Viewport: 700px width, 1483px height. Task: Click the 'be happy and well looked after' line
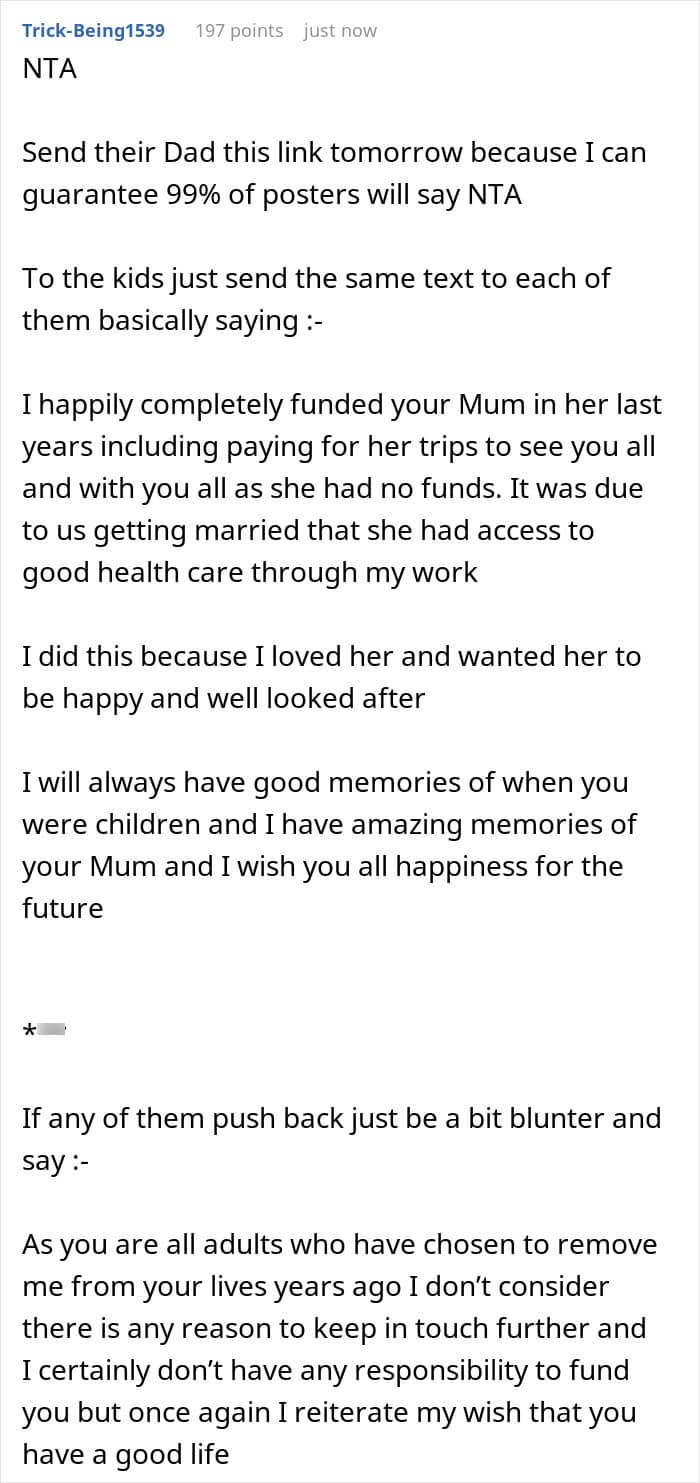click(224, 699)
